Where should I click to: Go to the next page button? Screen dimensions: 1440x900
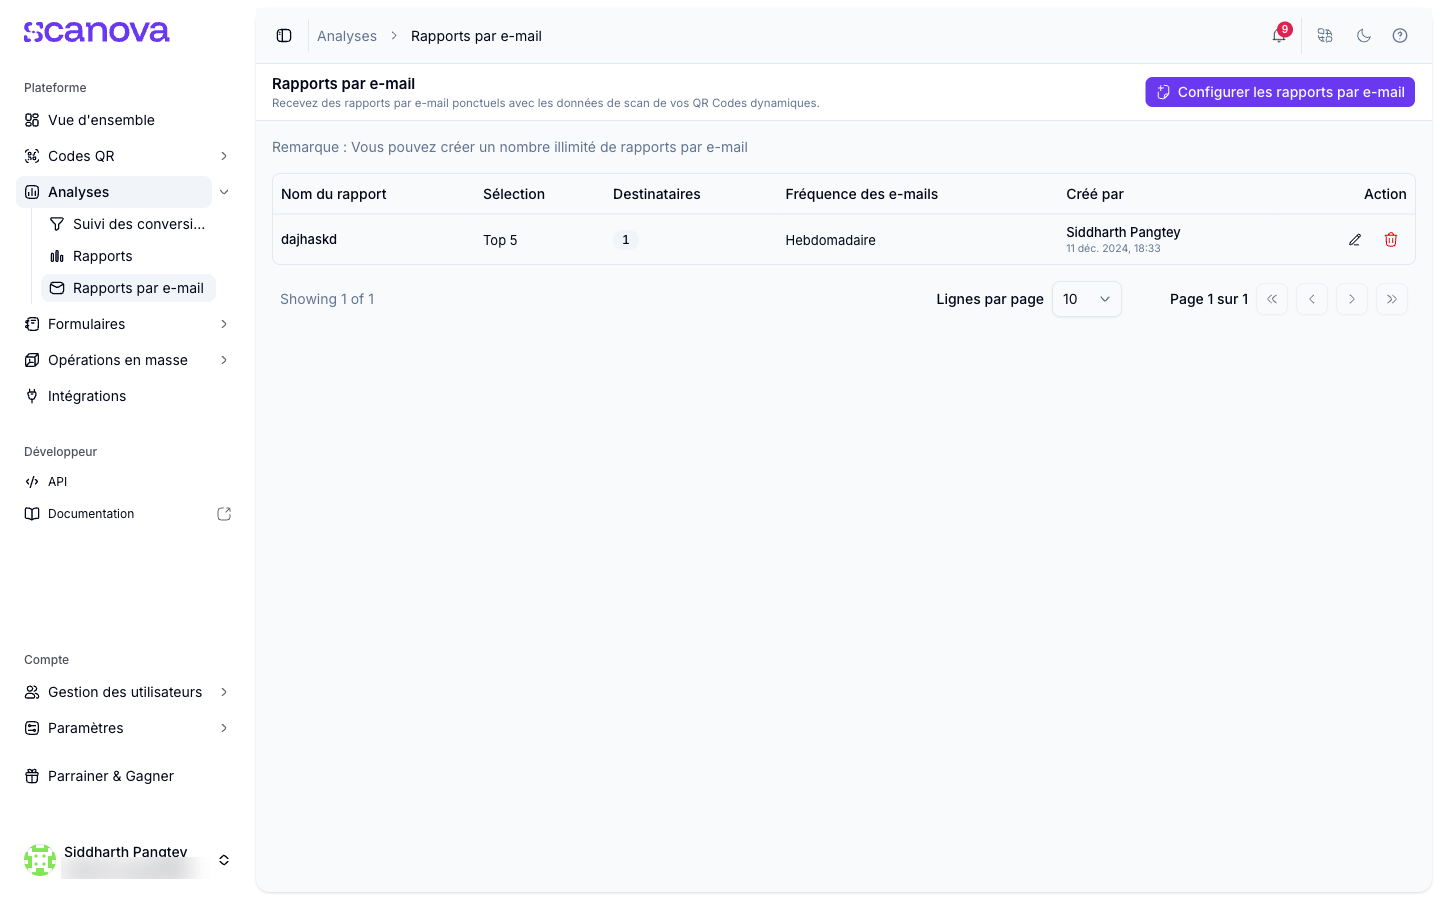1352,299
